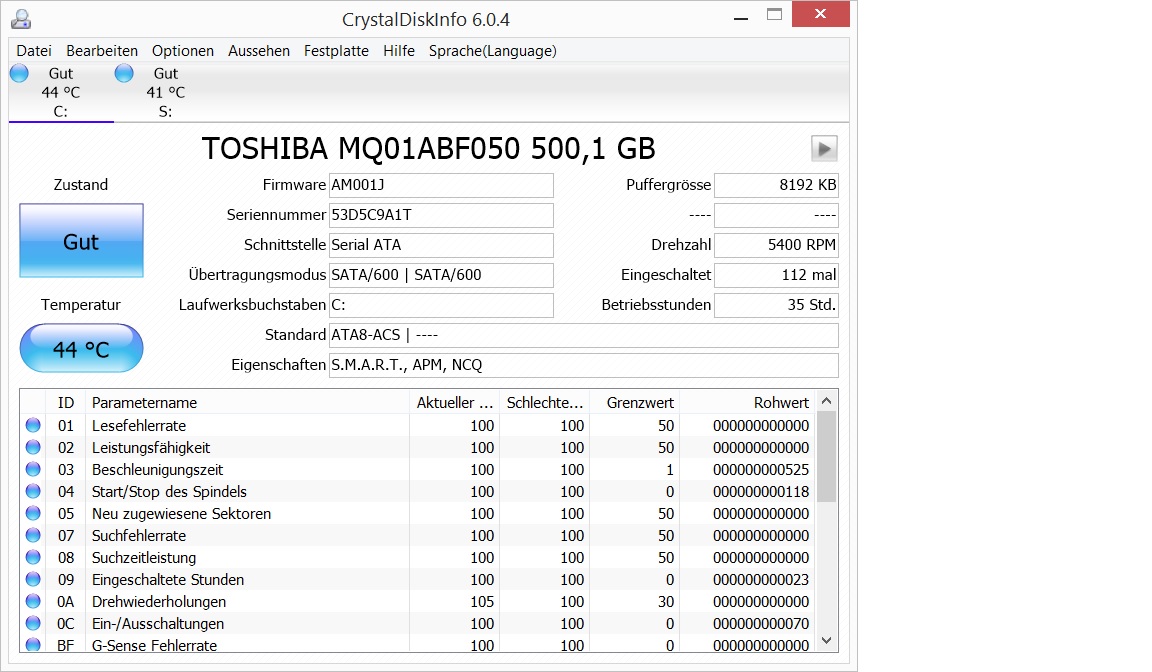Click raw value 000000000525
This screenshot has width=1152, height=672.
tap(760, 470)
